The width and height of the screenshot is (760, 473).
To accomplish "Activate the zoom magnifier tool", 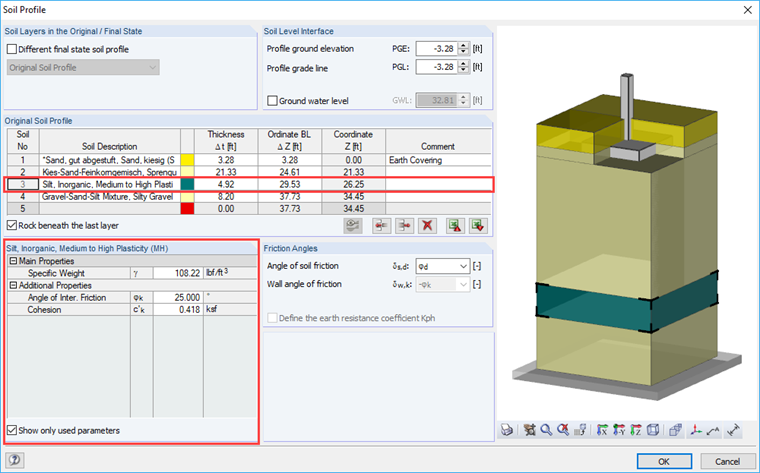I will (546, 430).
